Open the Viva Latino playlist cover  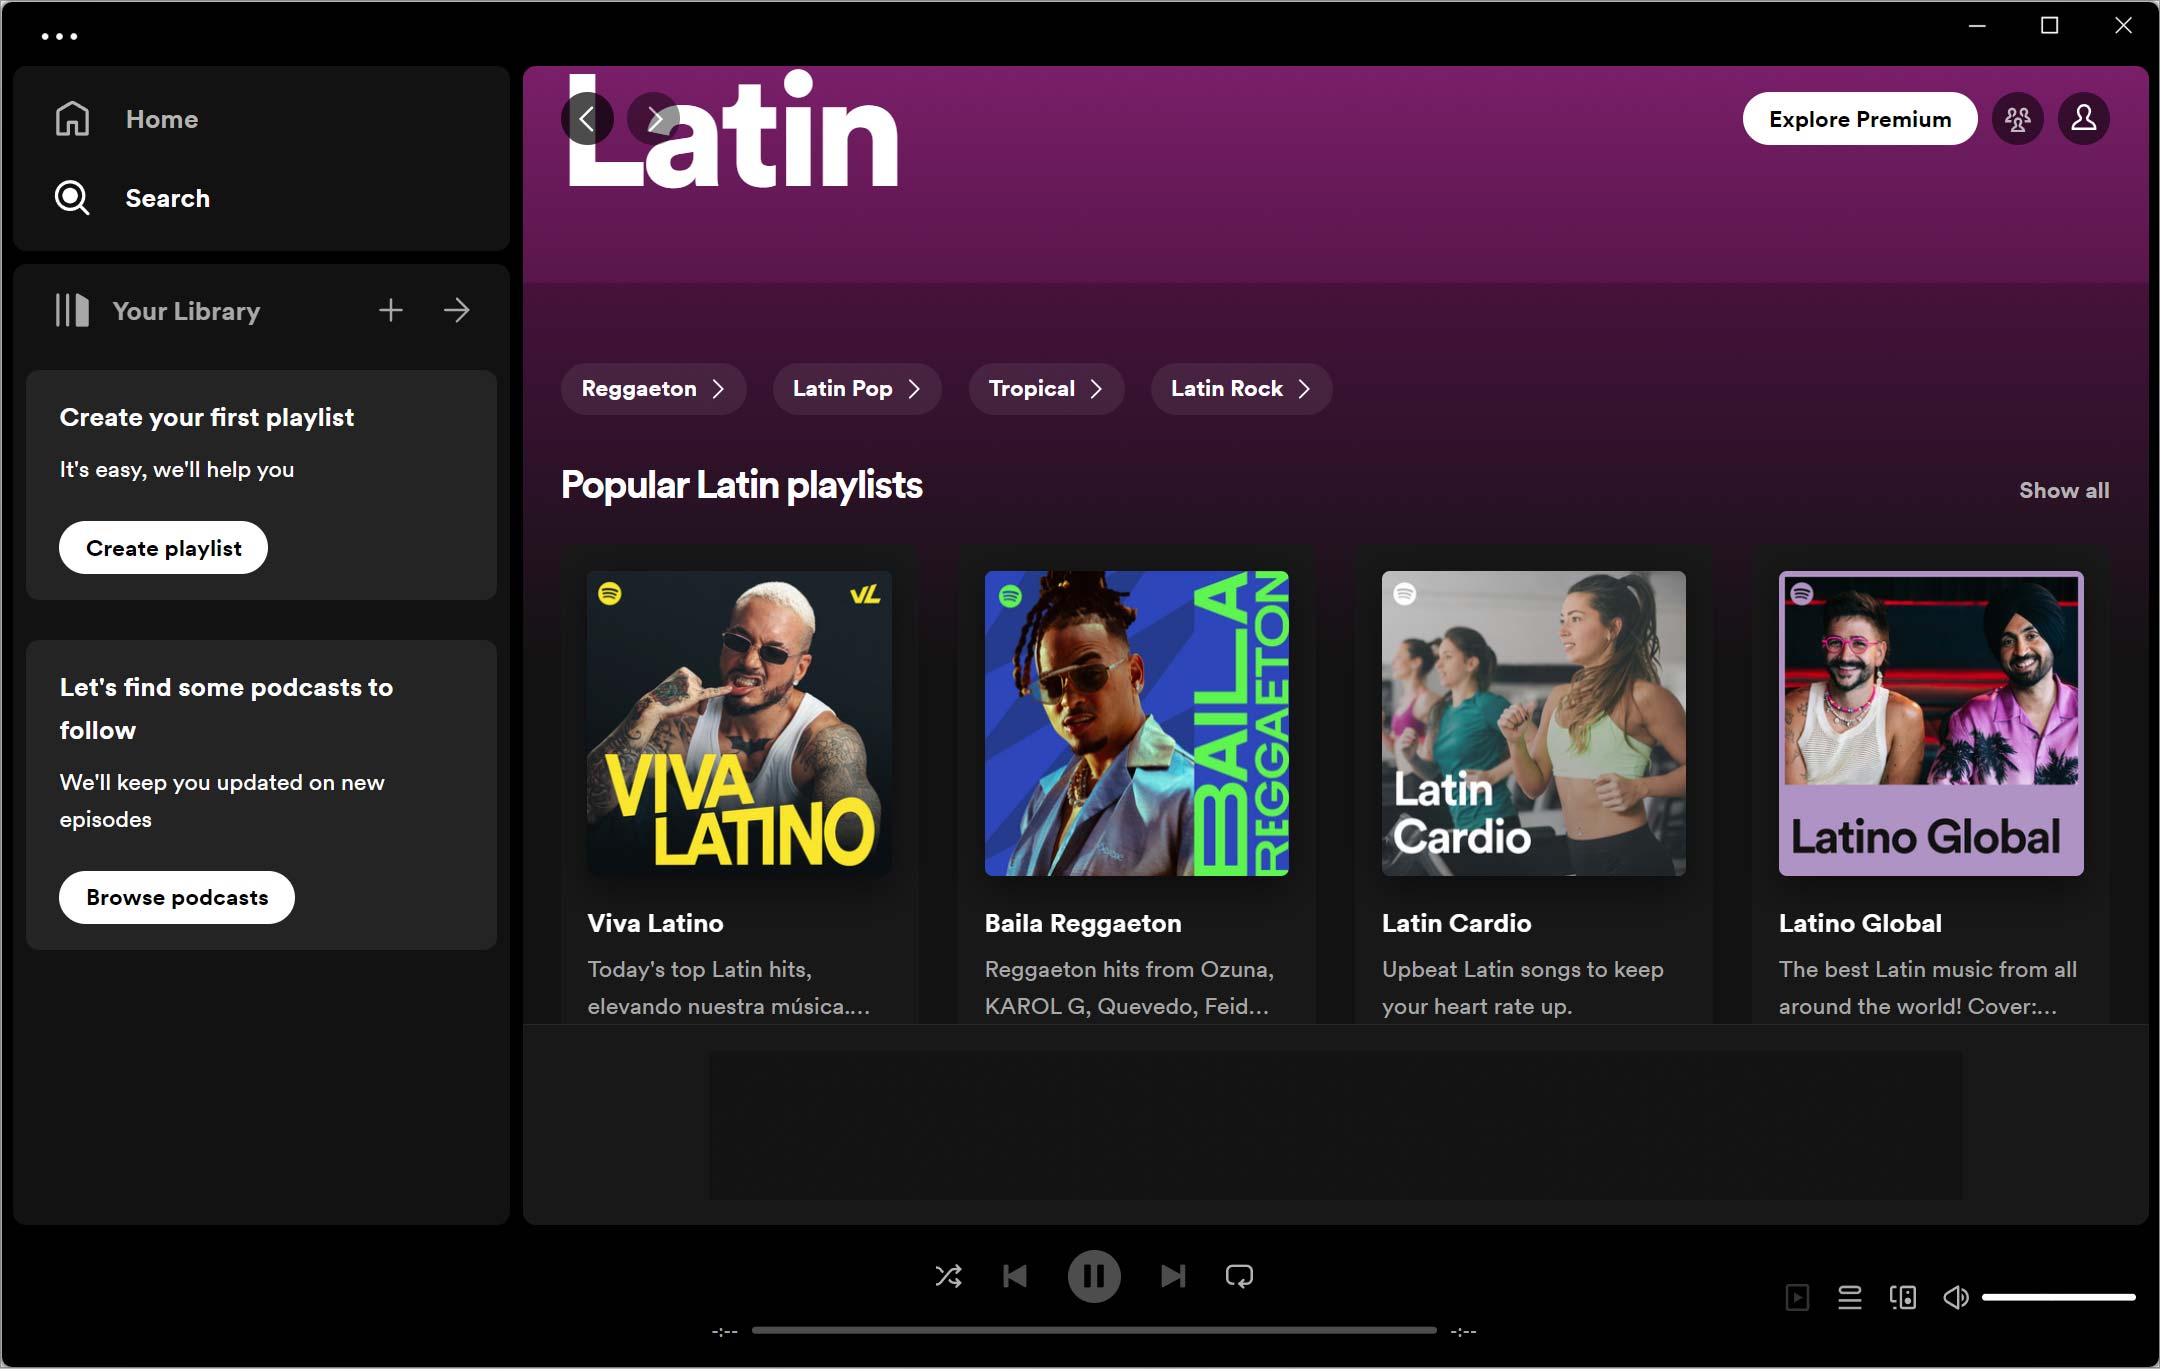pos(739,724)
